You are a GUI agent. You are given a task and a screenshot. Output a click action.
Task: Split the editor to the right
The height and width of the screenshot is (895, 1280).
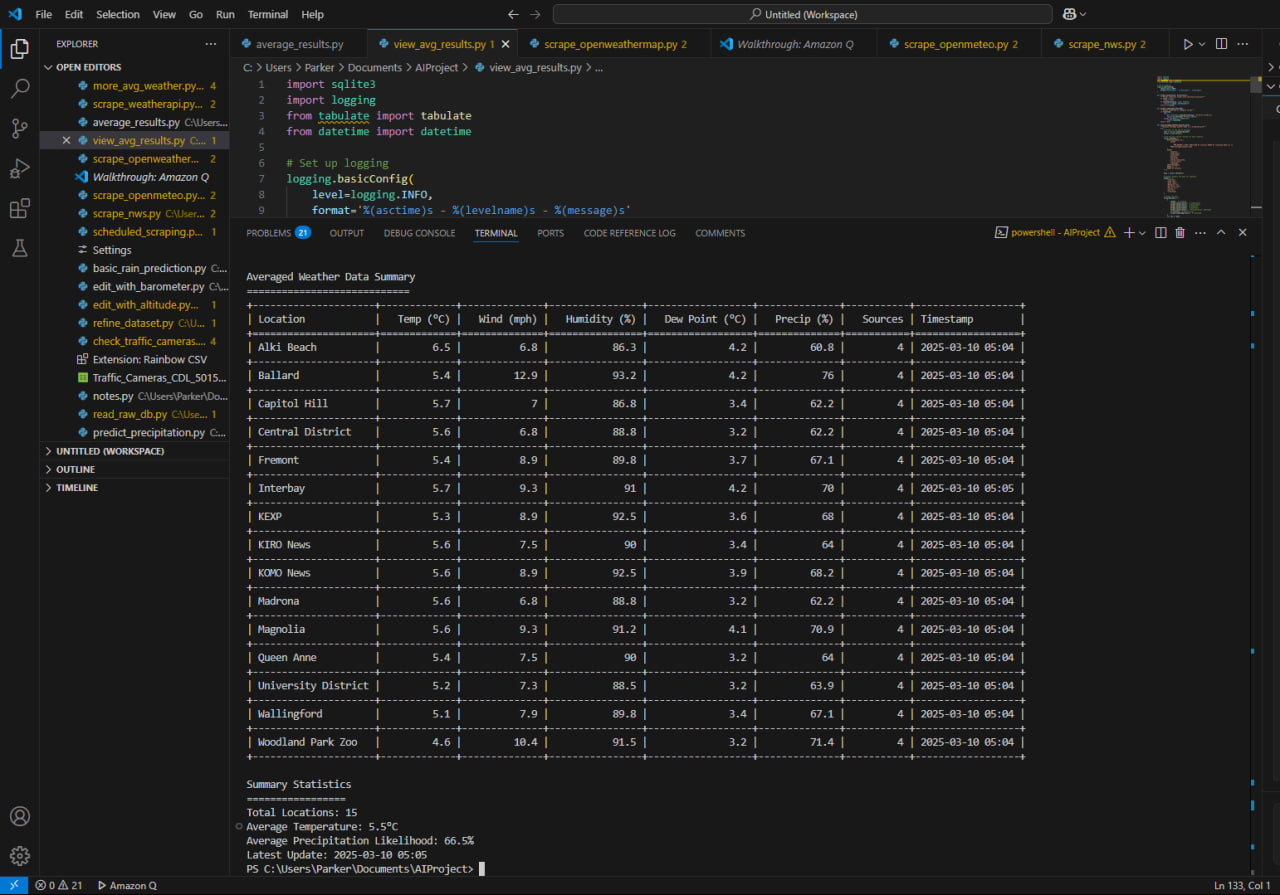coord(1221,44)
